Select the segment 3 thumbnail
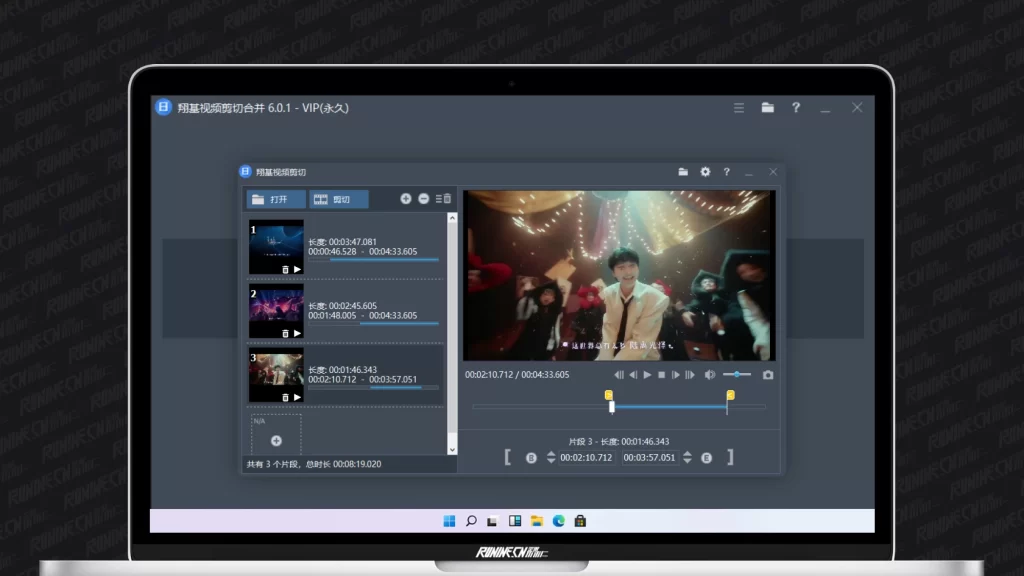Viewport: 1024px width, 576px height. click(x=276, y=376)
